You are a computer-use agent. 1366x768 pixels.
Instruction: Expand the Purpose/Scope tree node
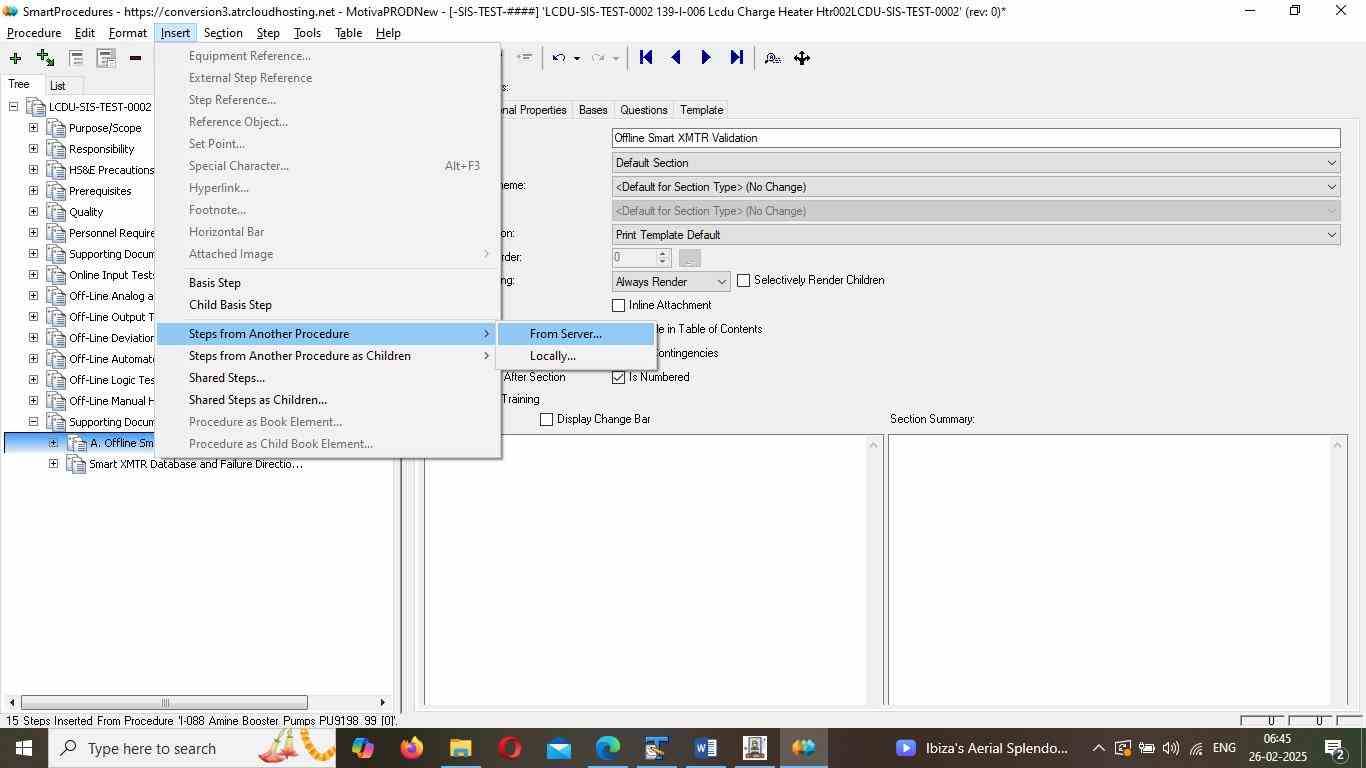pos(33,128)
